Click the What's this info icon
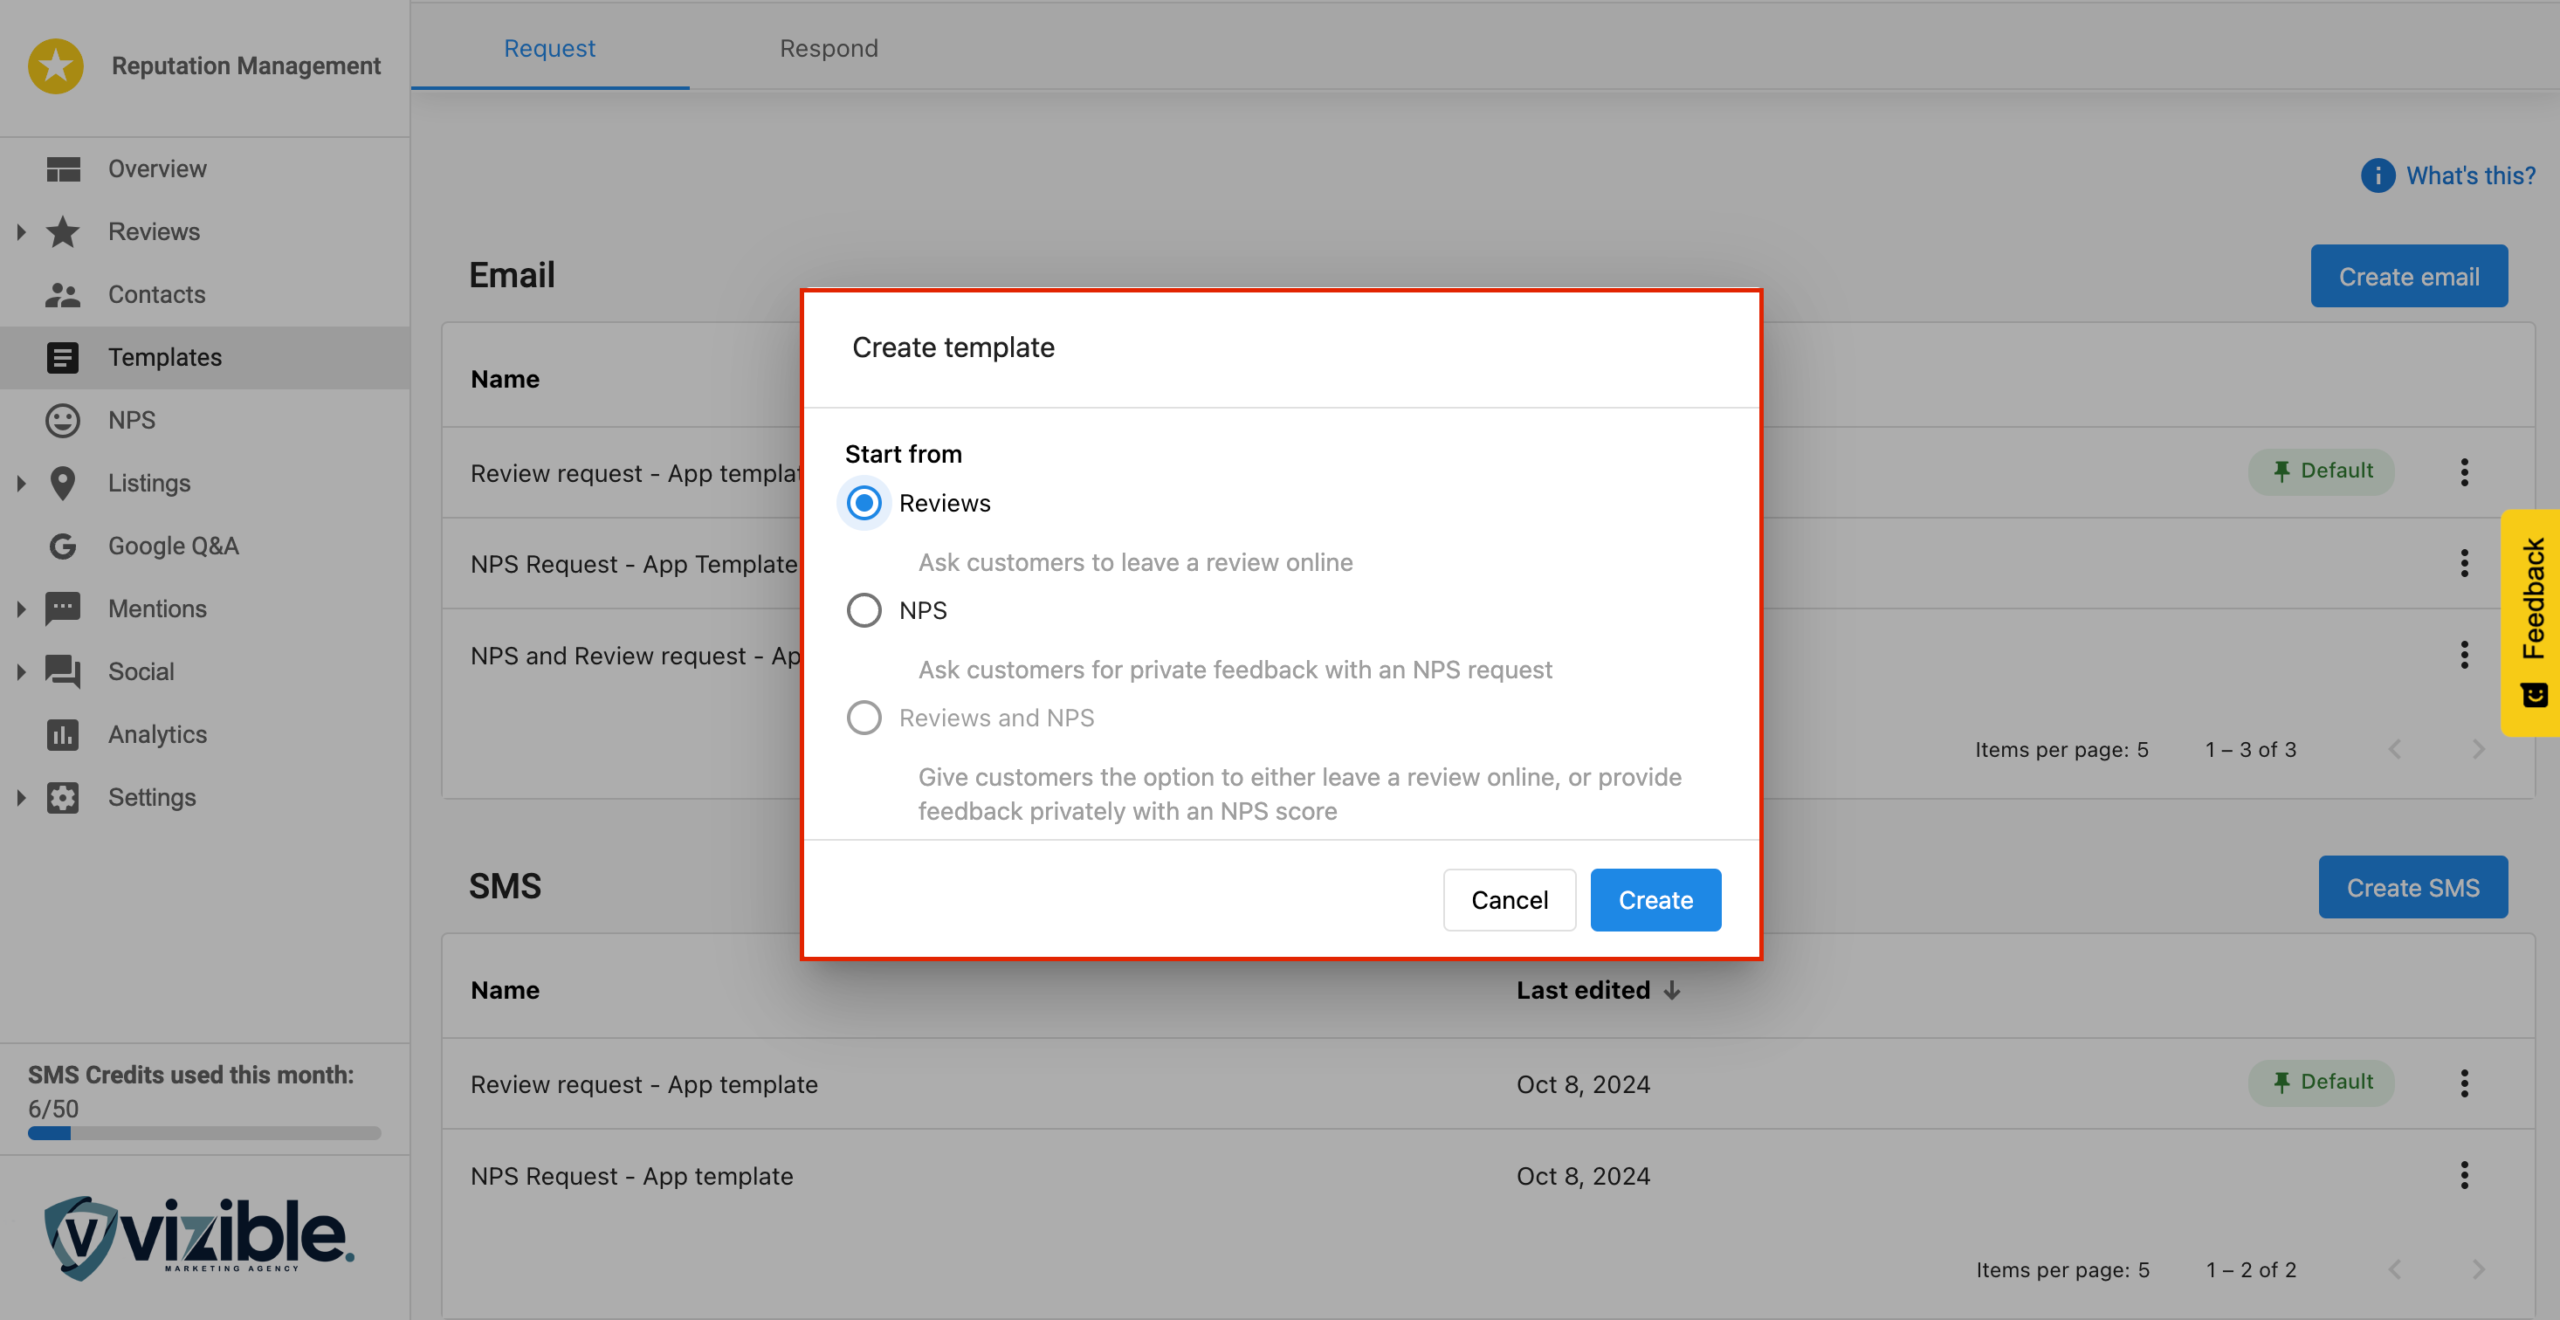 (x=2377, y=176)
